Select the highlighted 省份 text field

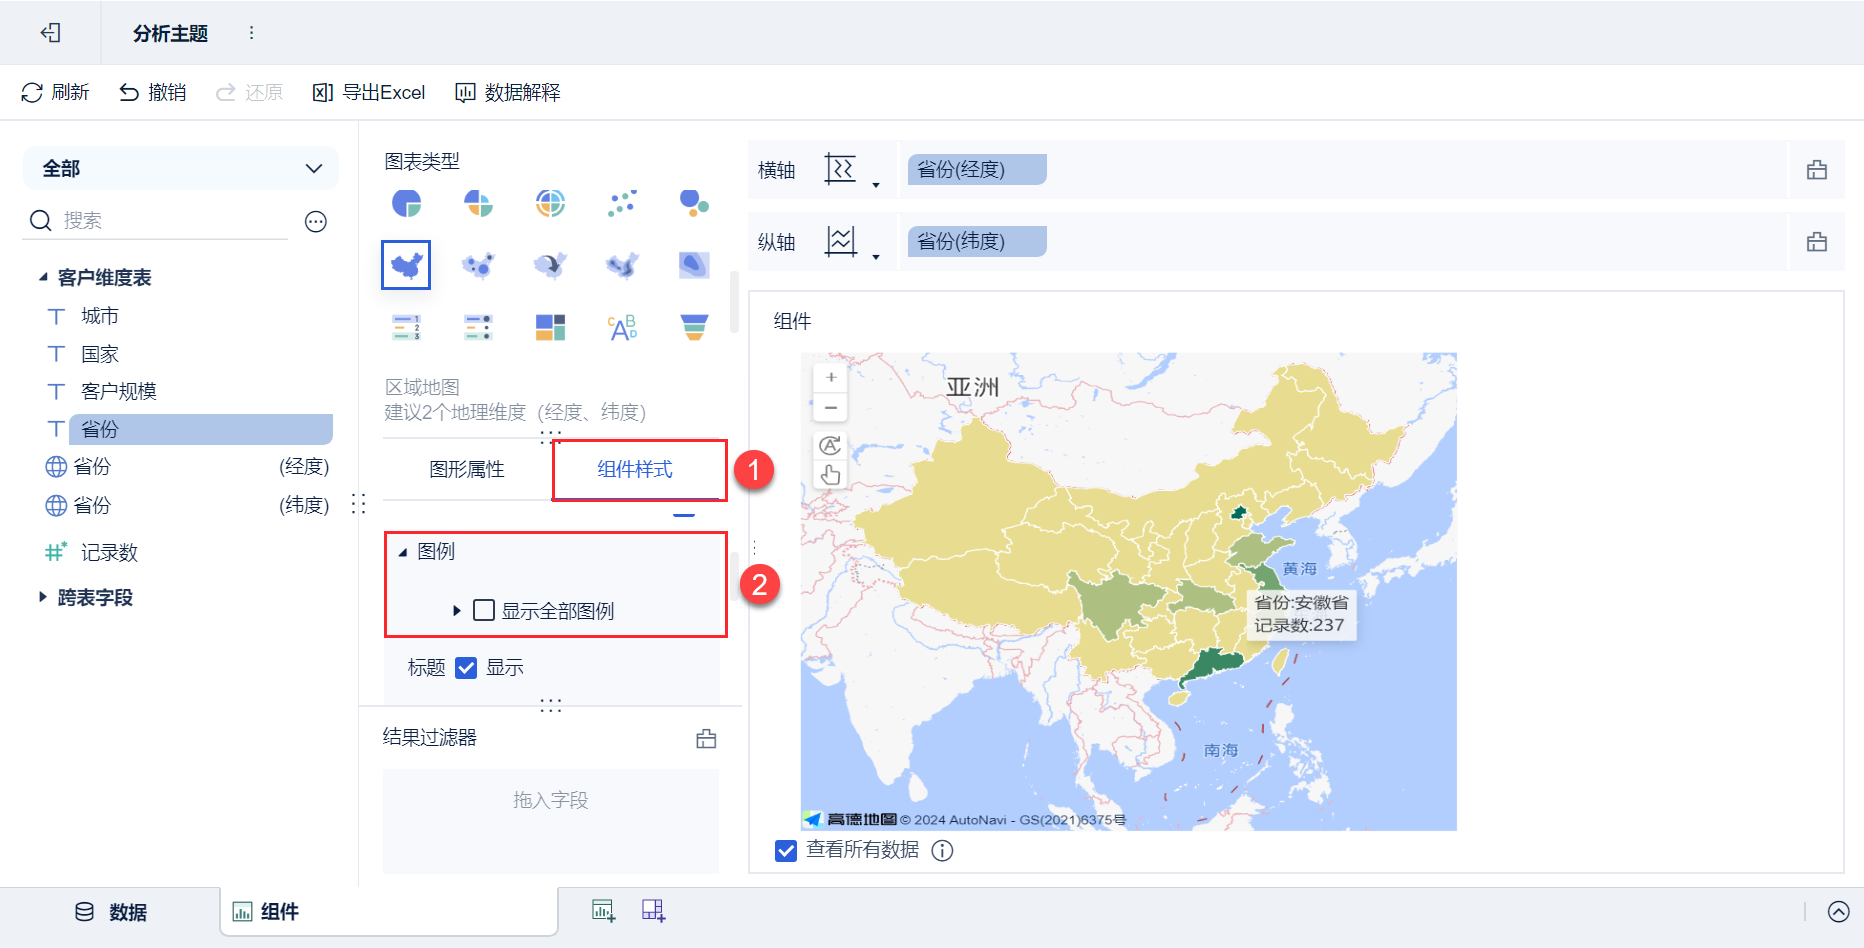point(200,429)
